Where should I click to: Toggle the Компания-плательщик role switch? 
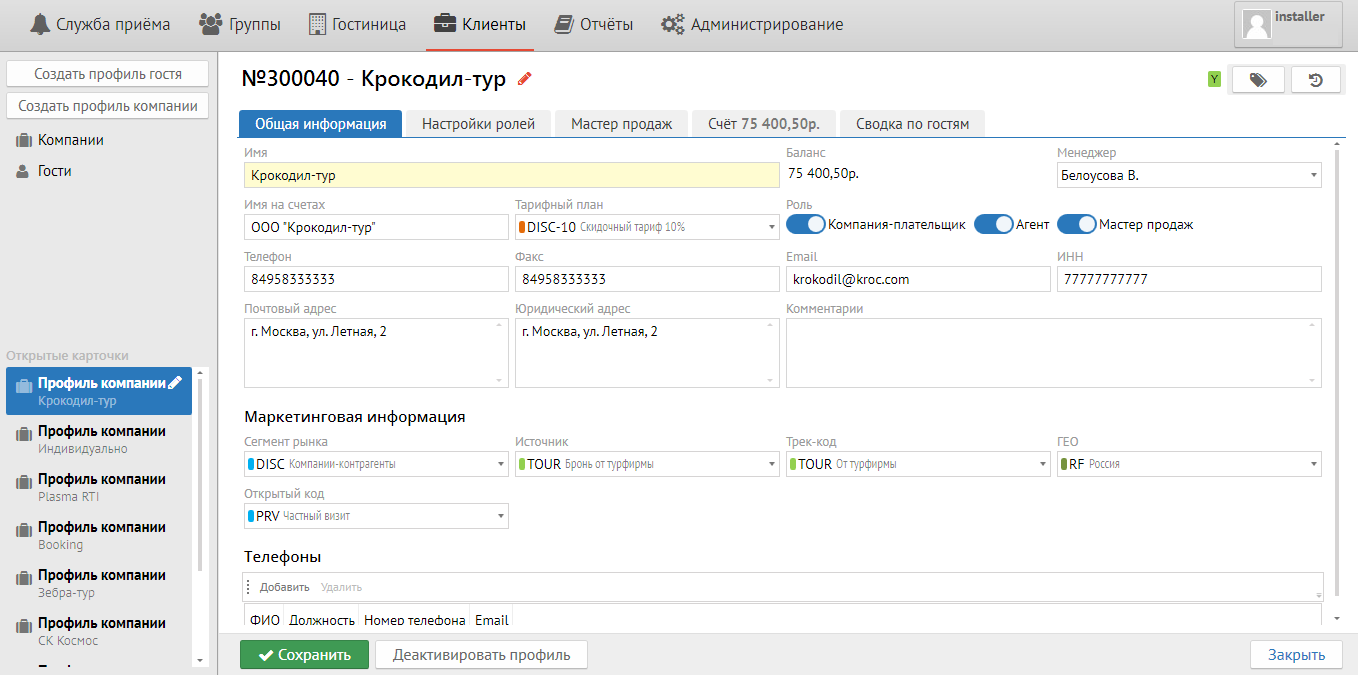806,225
